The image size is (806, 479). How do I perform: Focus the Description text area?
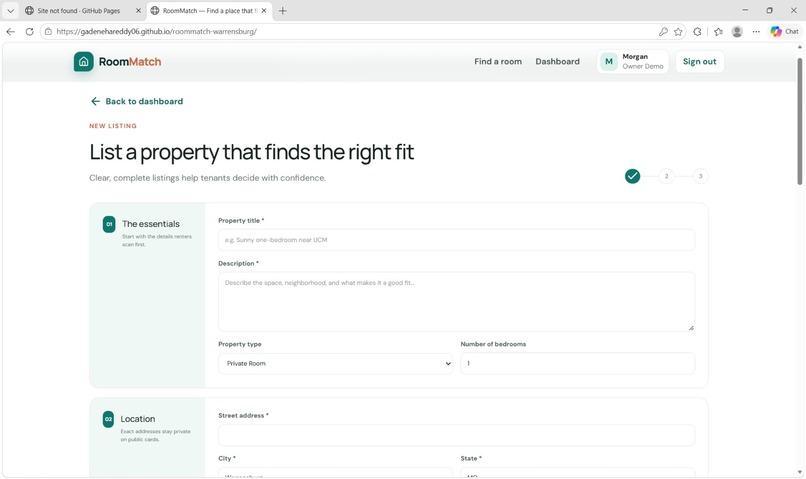tap(456, 302)
